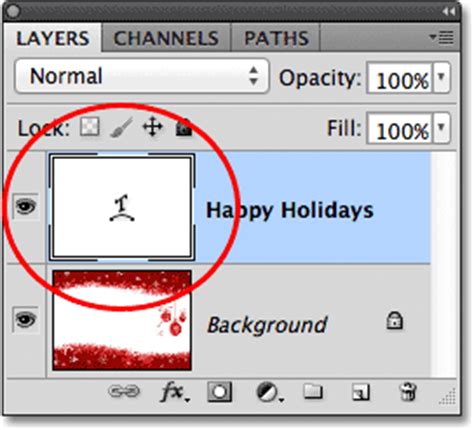
Task: Open the Opacity slider arrow
Action: click(441, 77)
